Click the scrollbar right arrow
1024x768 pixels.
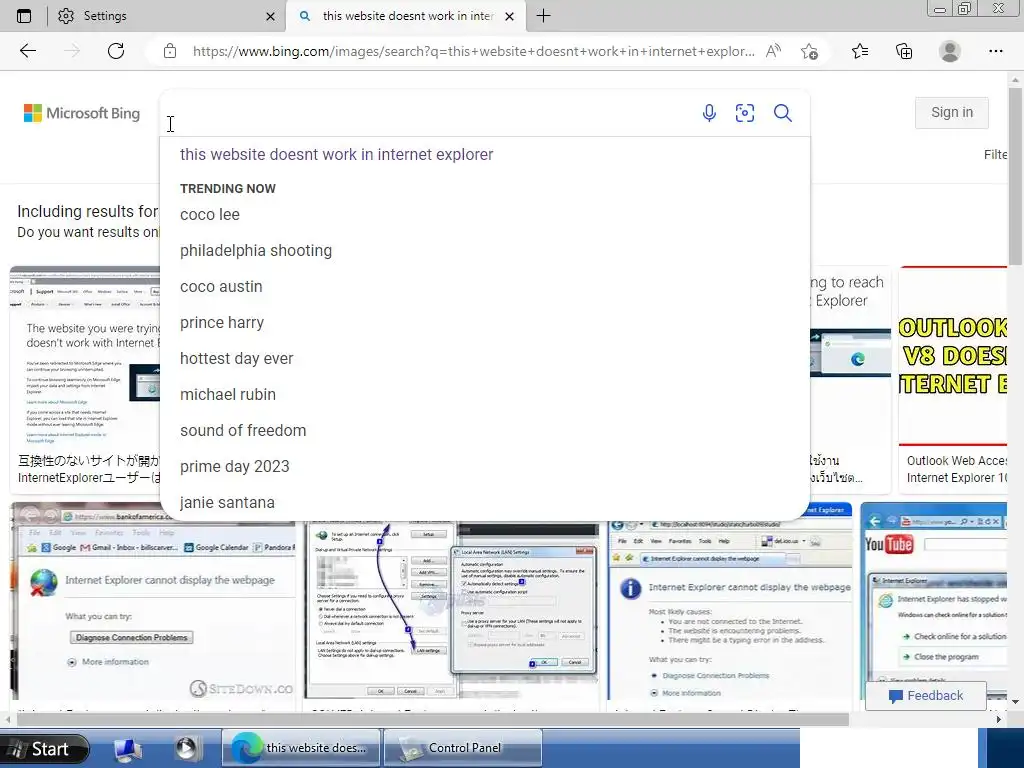tap(999, 719)
